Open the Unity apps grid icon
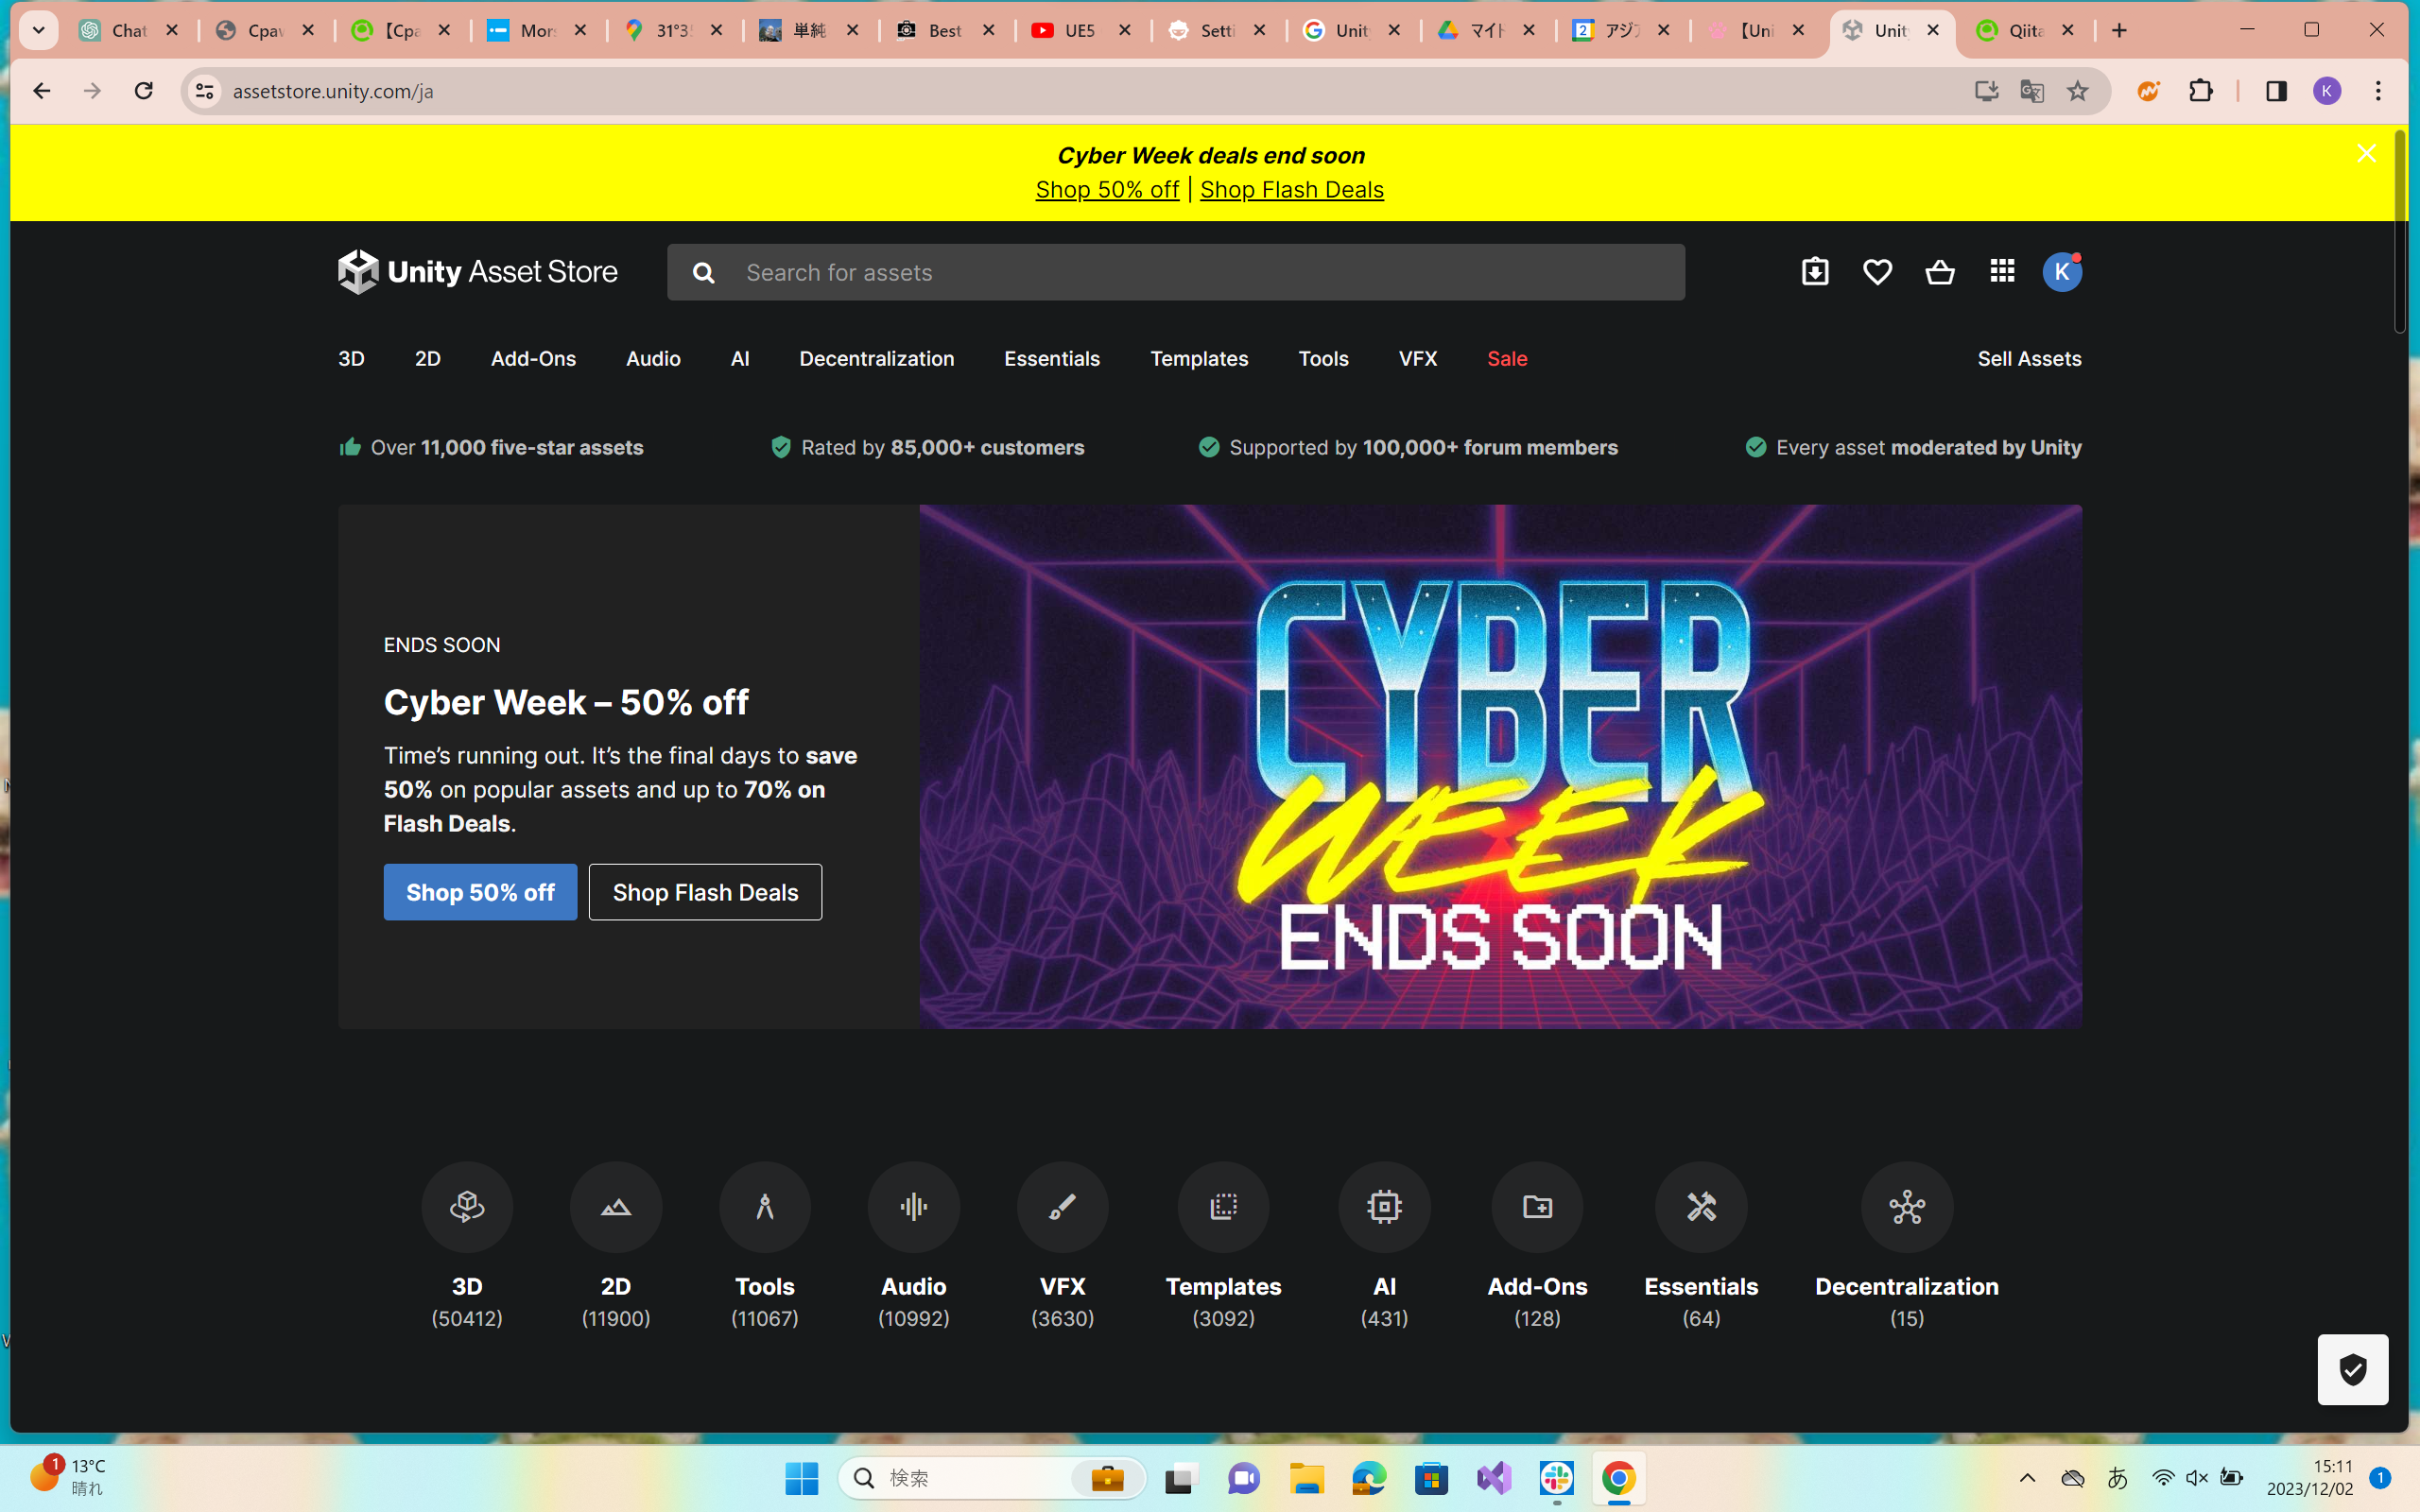The image size is (2420, 1512). 2002,271
